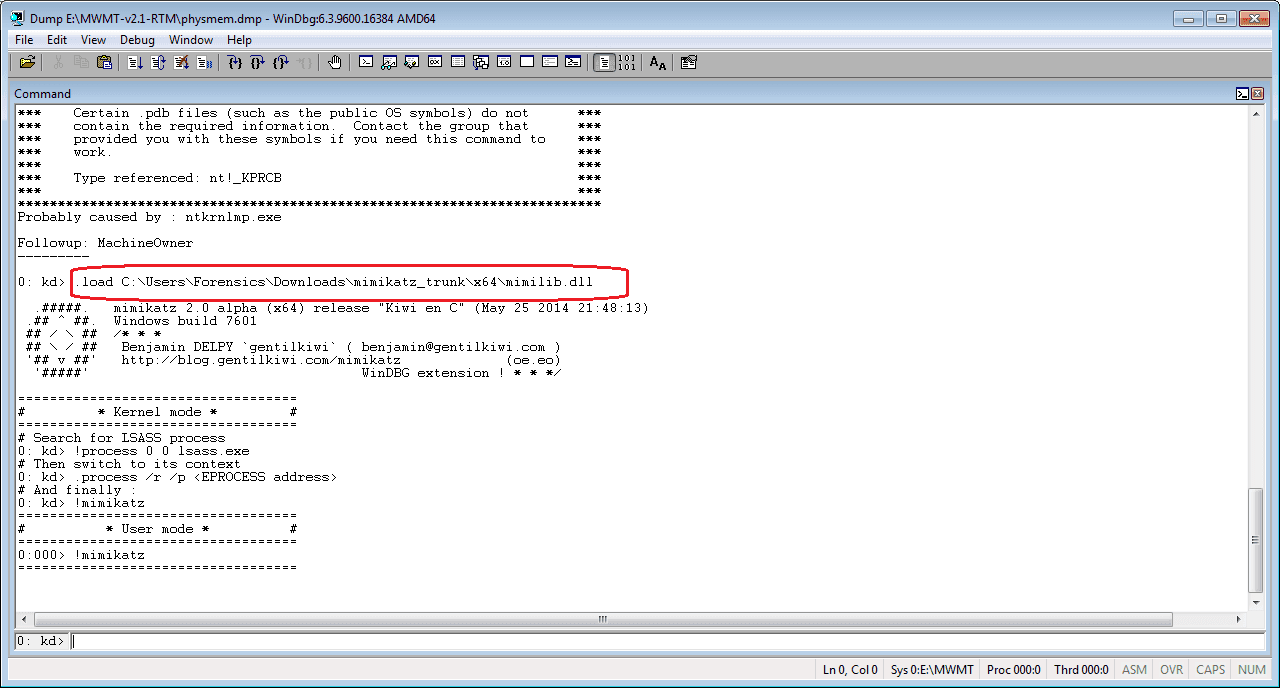The height and width of the screenshot is (688, 1280).
Task: Click the NUM status bar indicator
Action: click(x=1252, y=670)
